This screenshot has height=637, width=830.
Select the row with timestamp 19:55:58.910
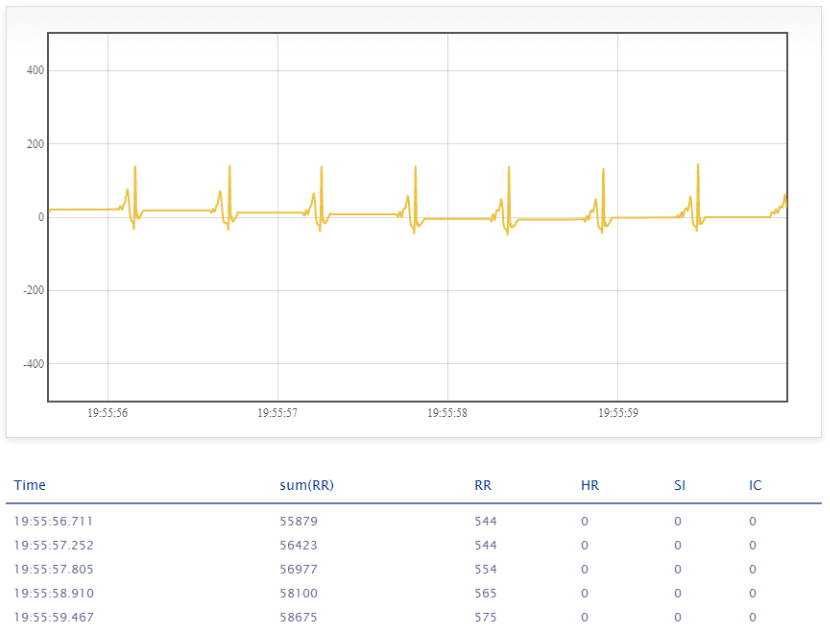point(52,592)
